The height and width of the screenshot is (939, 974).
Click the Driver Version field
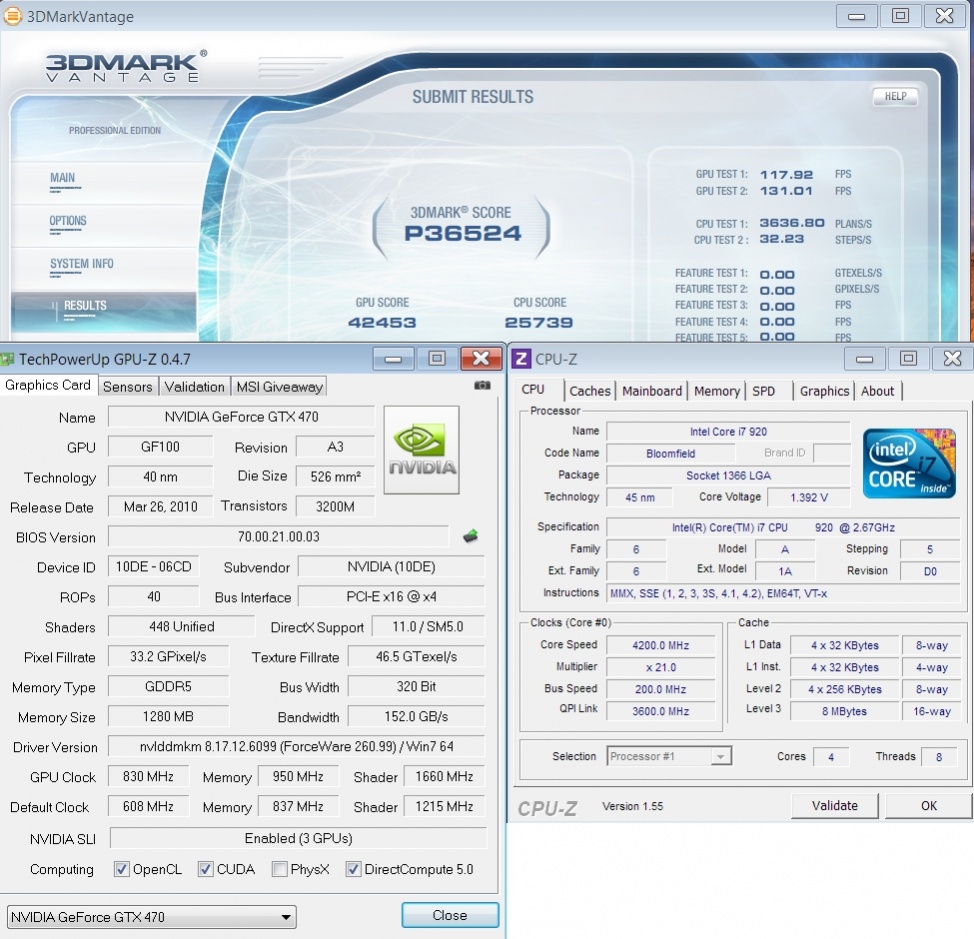coord(296,746)
